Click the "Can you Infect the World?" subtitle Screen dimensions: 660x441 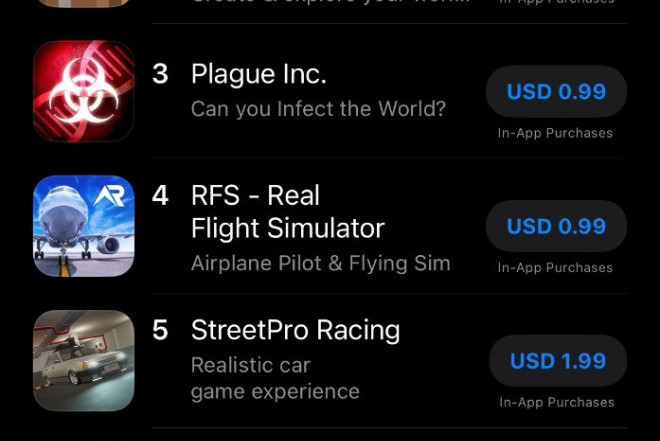[318, 109]
